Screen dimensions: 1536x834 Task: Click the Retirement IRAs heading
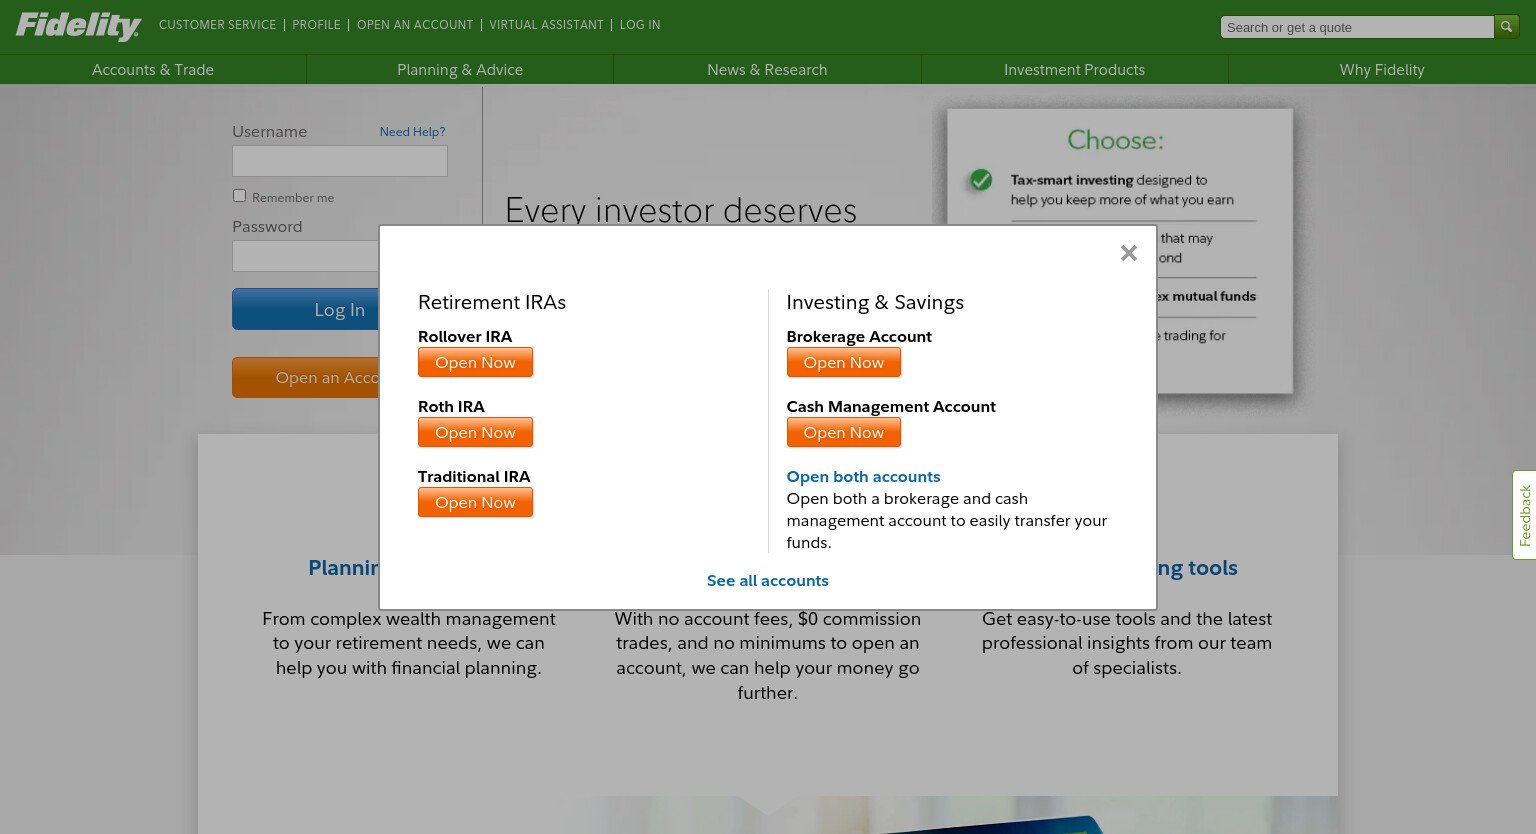(x=492, y=302)
